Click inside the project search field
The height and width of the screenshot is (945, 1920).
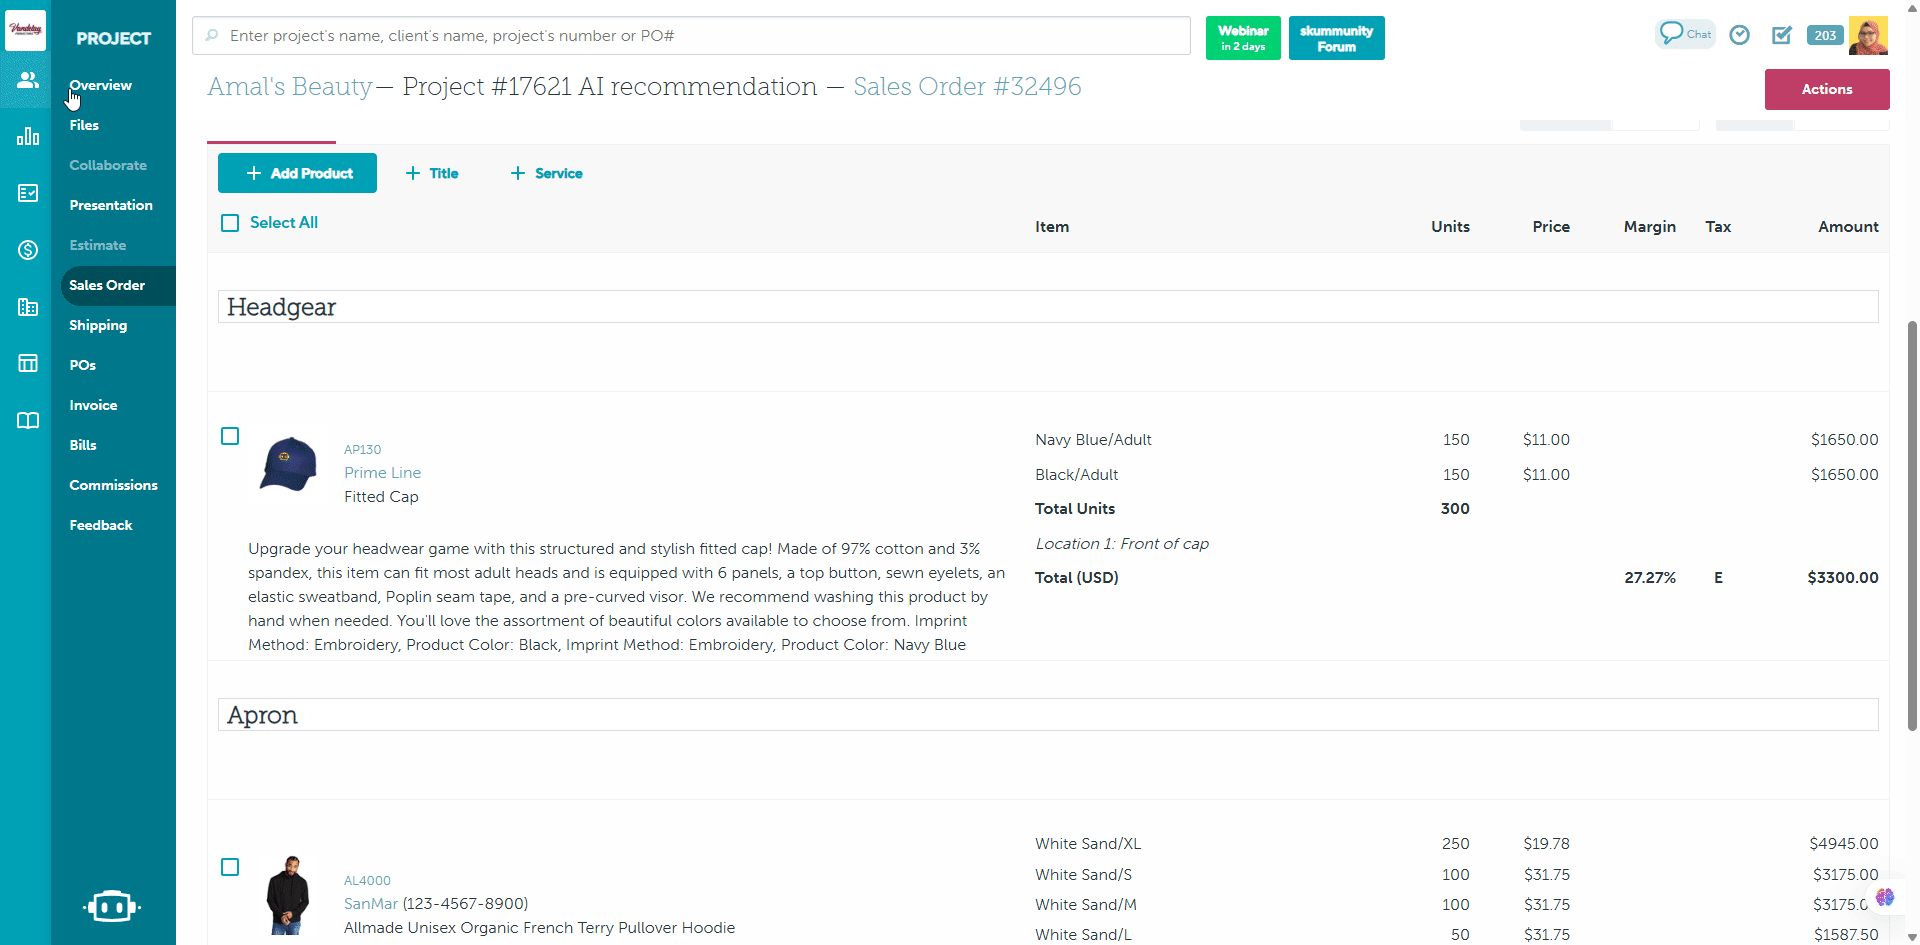point(690,36)
